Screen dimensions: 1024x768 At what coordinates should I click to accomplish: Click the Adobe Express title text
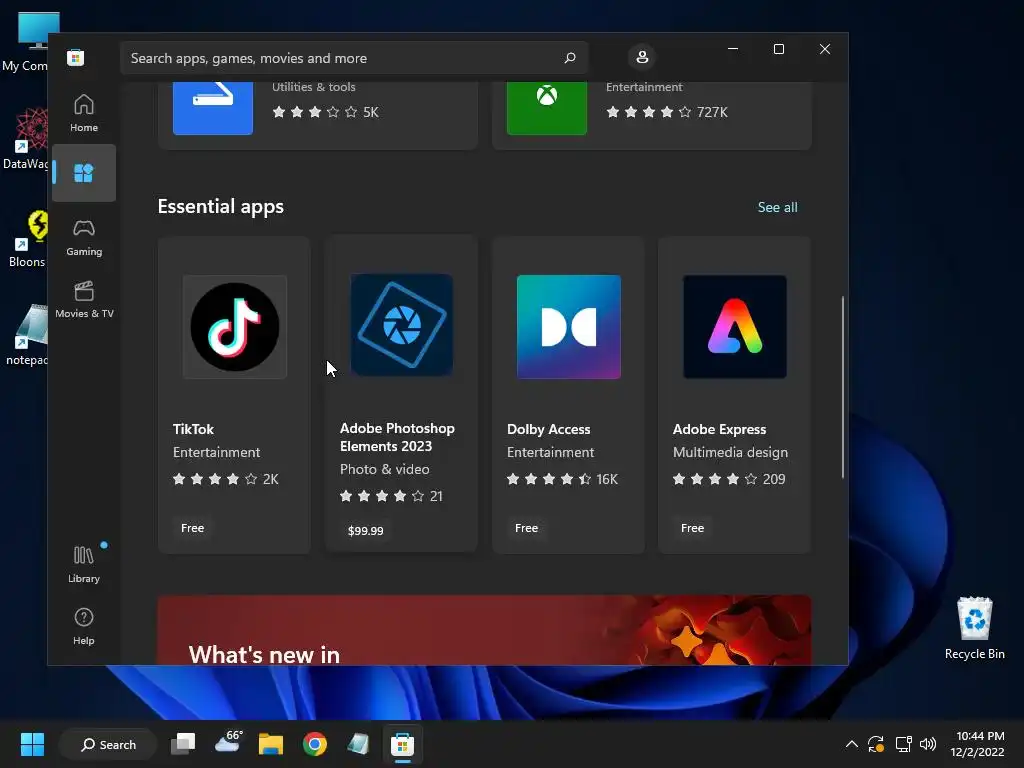(719, 429)
